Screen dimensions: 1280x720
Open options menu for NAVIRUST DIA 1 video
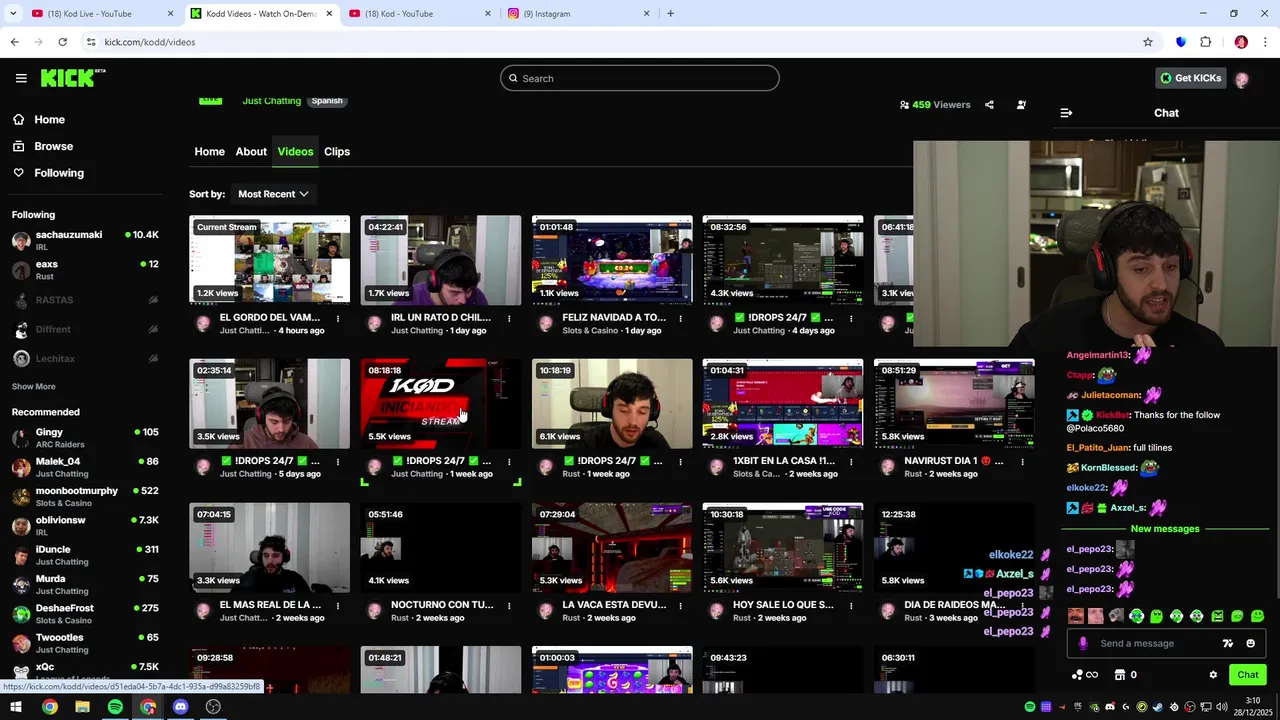pyautogui.click(x=1022, y=462)
